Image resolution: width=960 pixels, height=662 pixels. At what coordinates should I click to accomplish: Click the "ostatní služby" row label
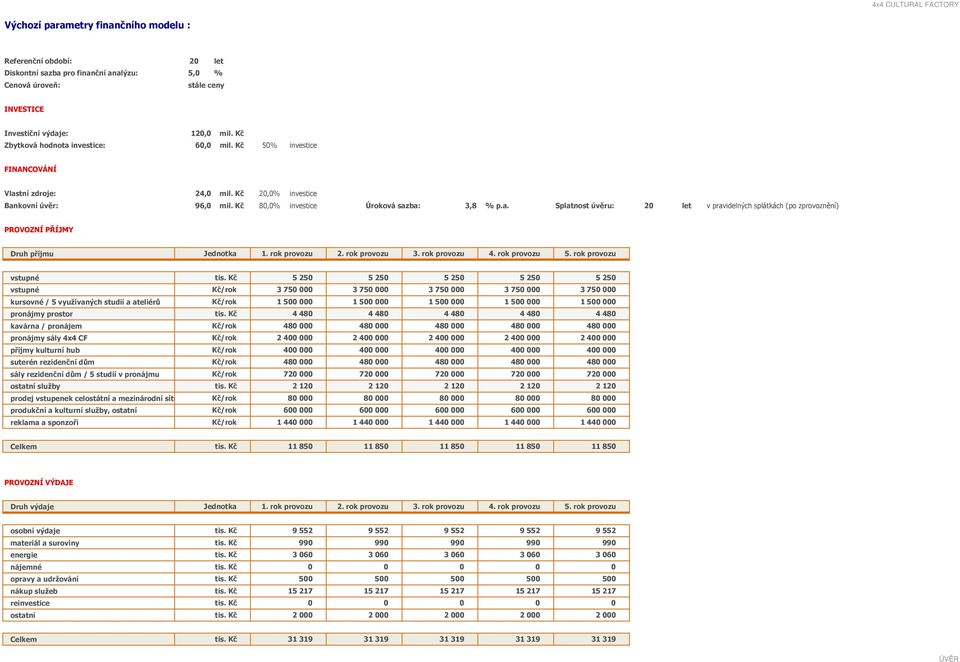coord(35,386)
